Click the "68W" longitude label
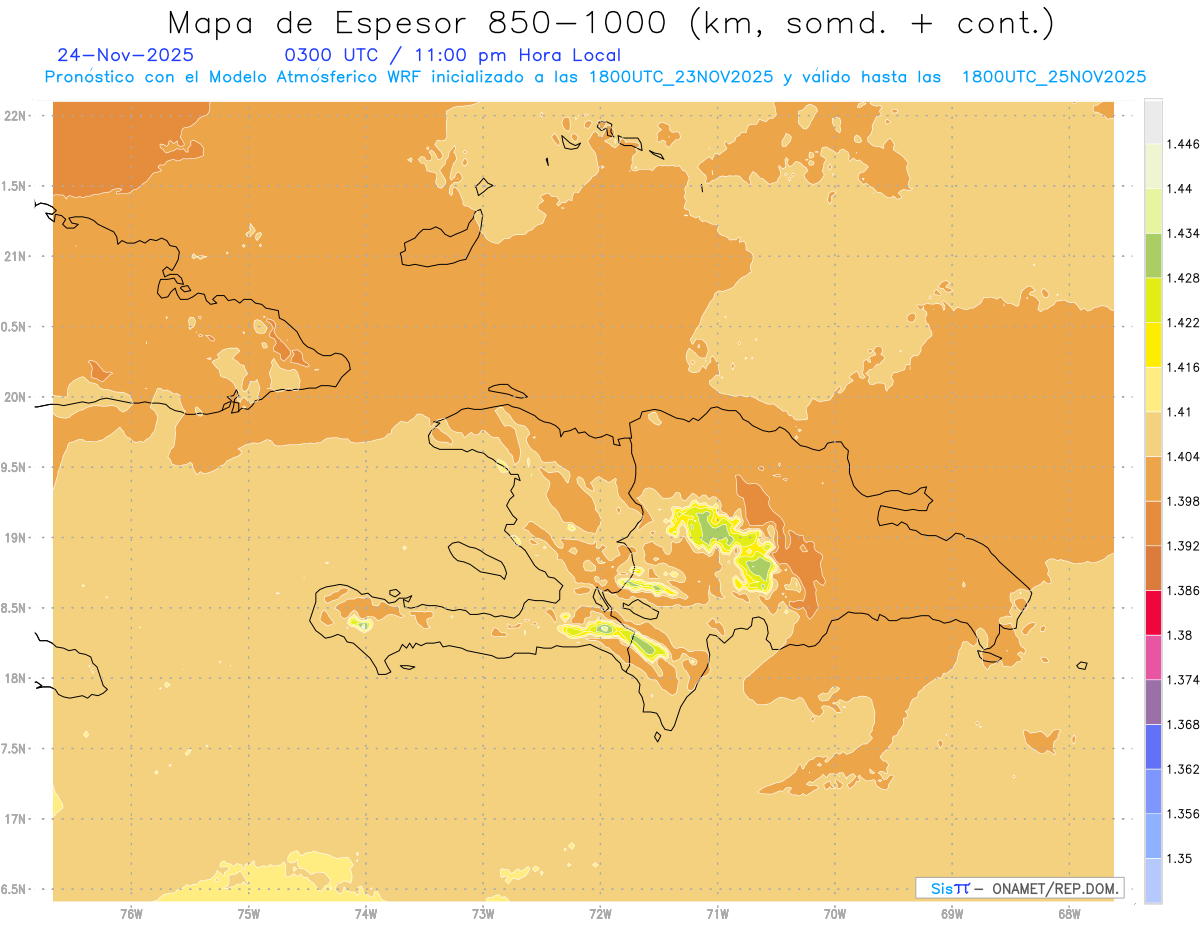Screen dimensions: 1200x927 1069,915
